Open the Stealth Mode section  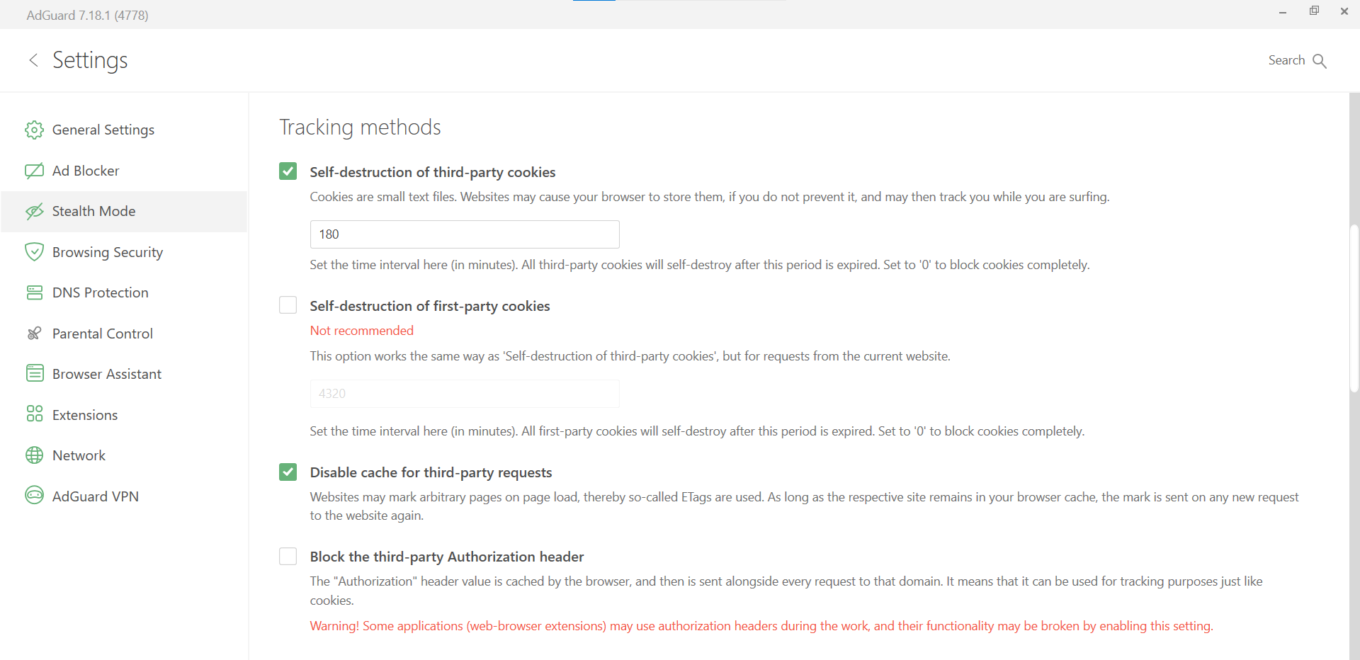[94, 211]
